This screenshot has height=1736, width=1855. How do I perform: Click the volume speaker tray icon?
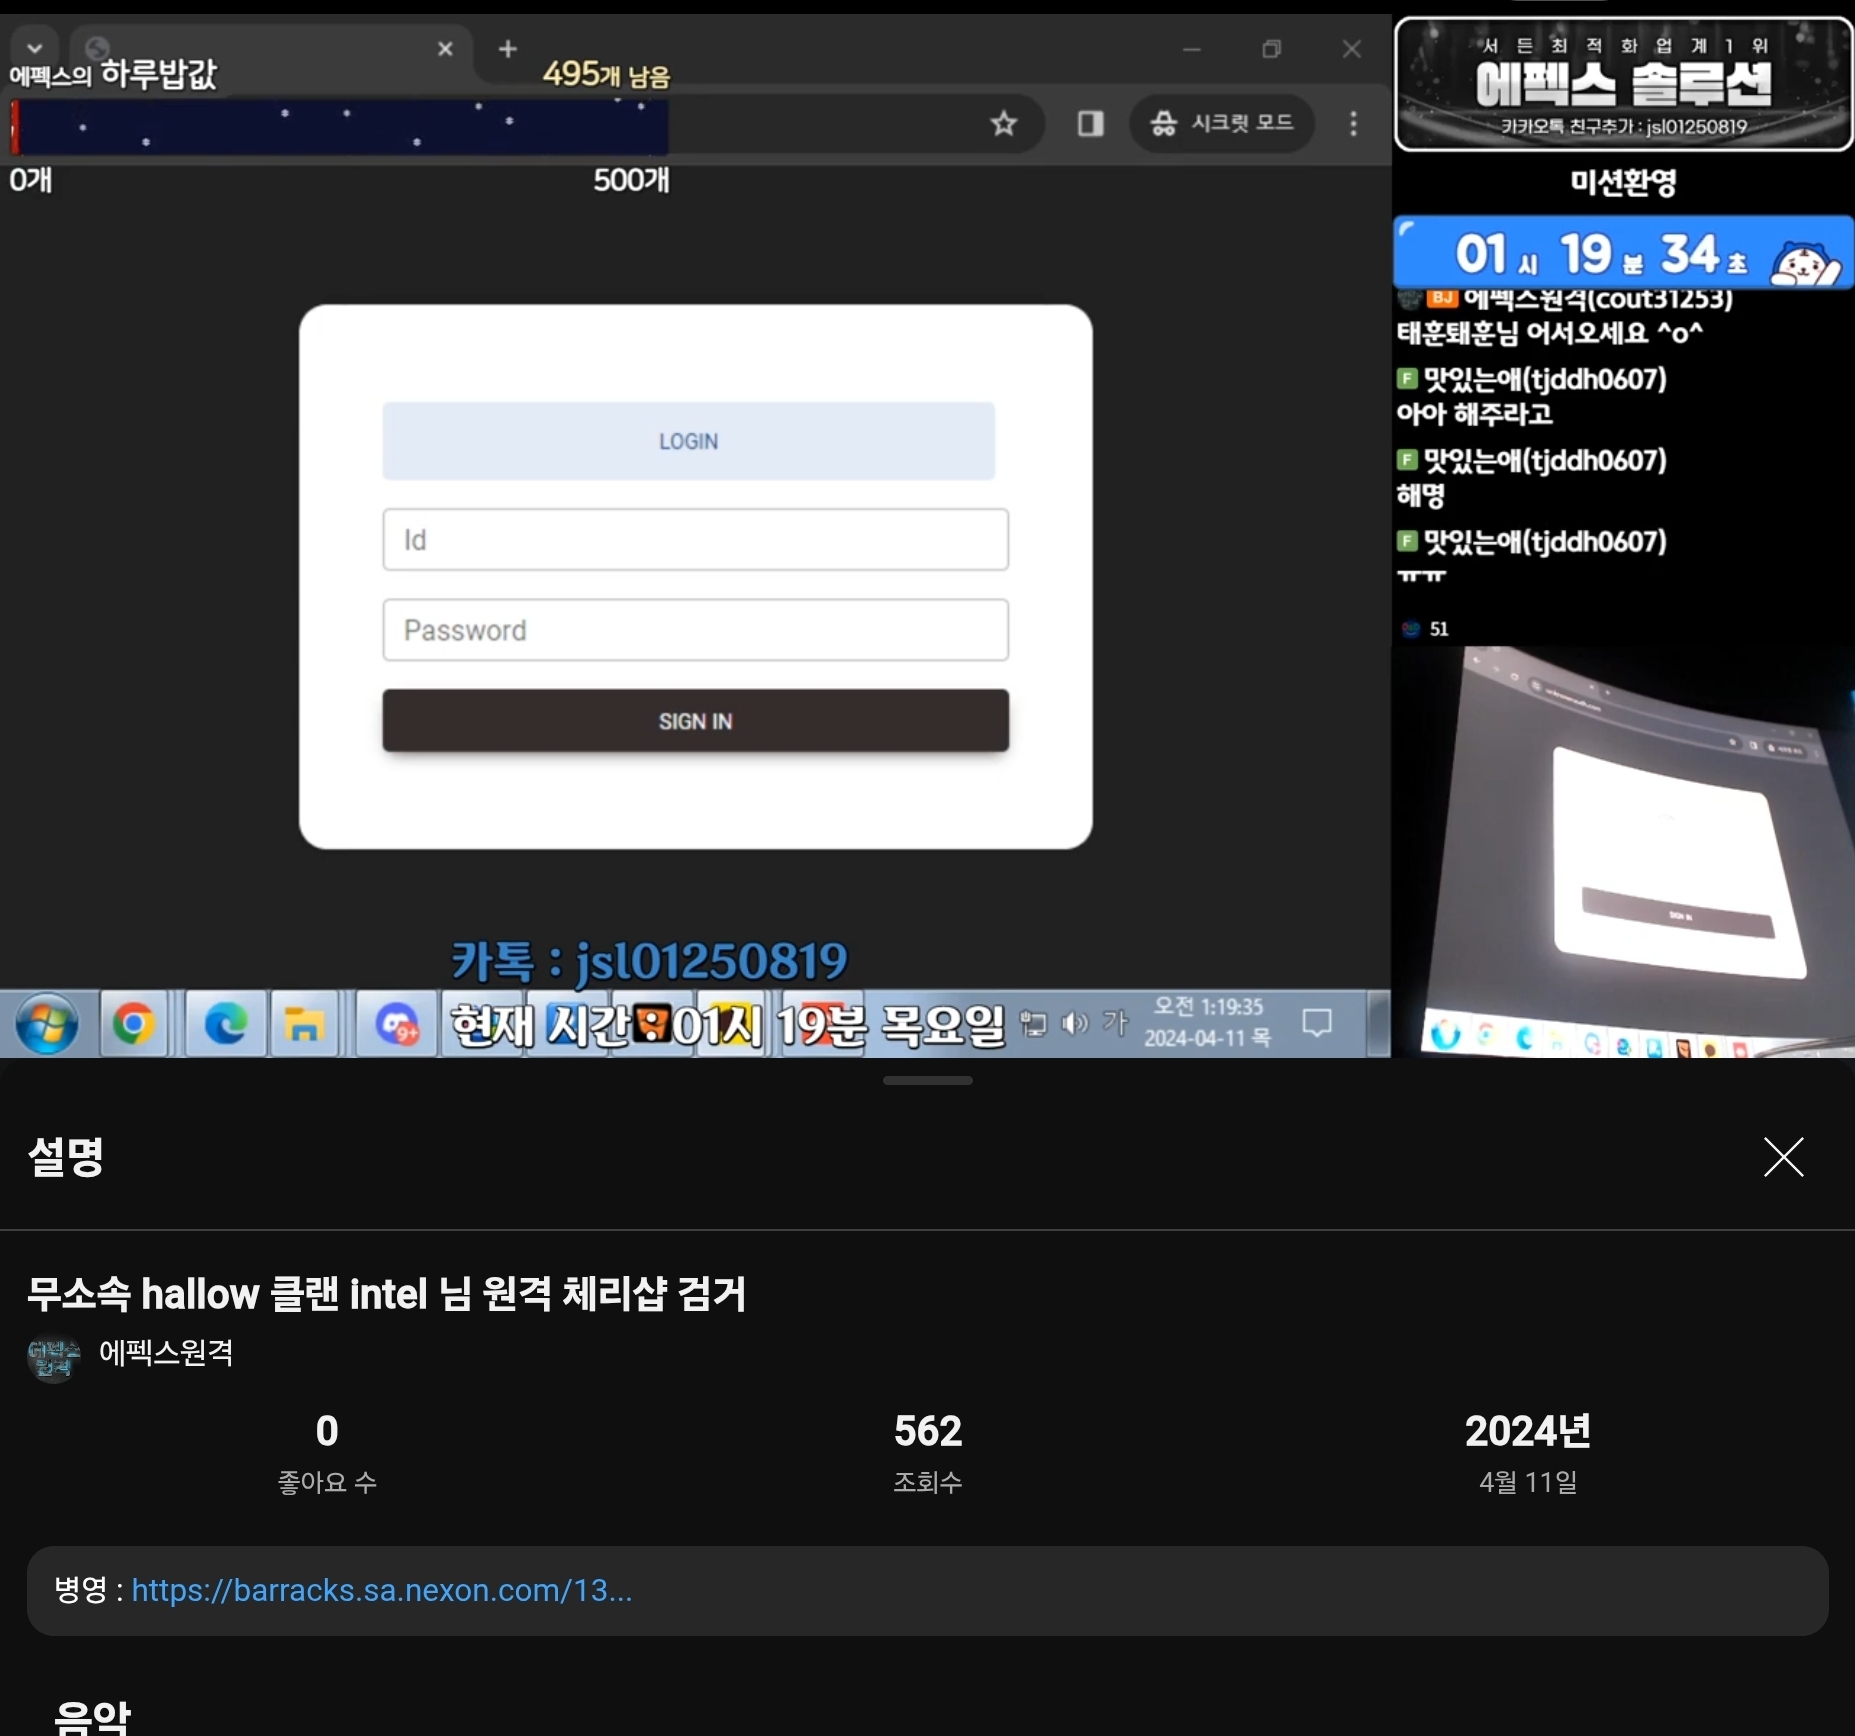[1075, 1023]
